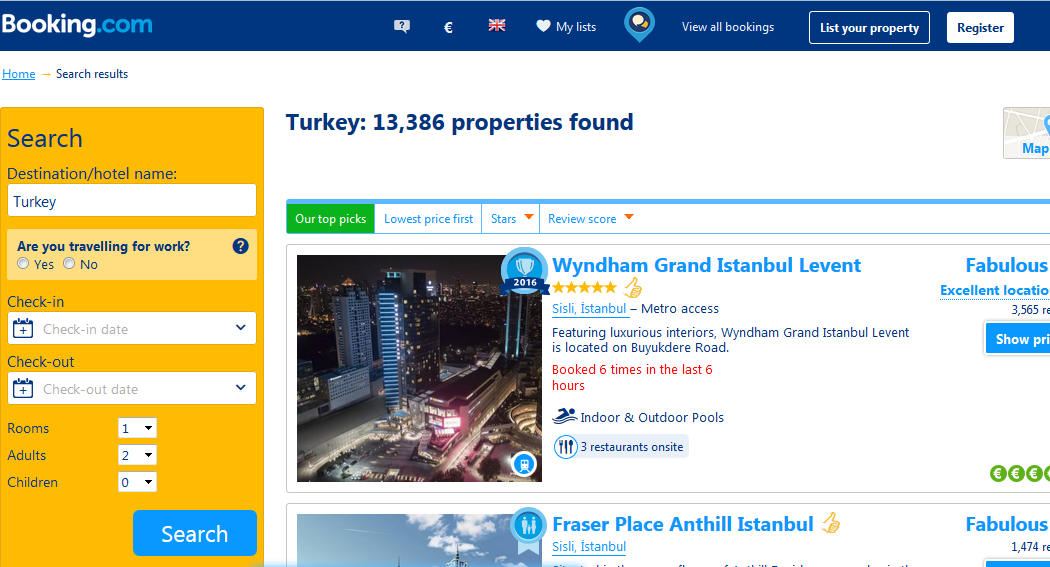Open the Check-in date dropdown
The image size is (1050, 567).
click(132, 329)
